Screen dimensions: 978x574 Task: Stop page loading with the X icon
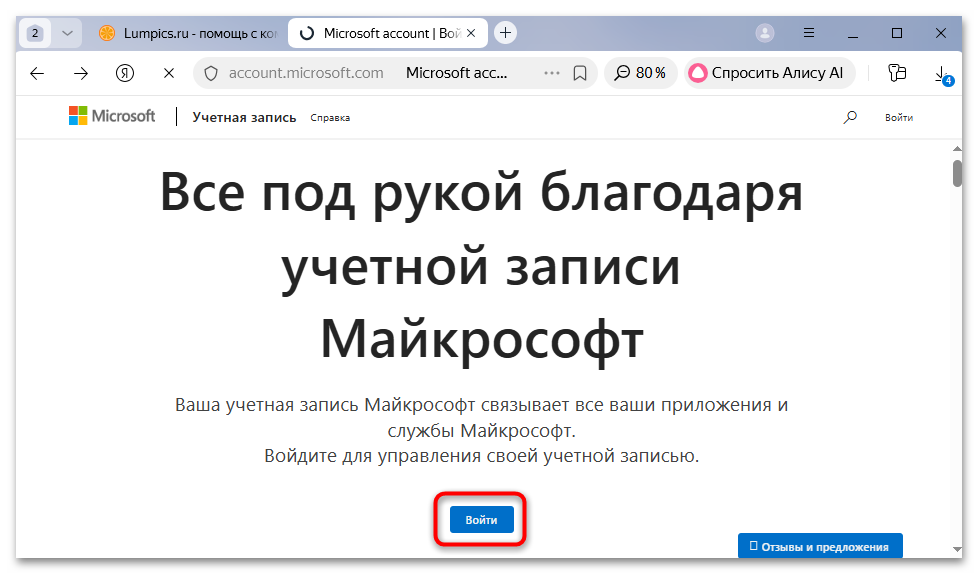coord(168,74)
